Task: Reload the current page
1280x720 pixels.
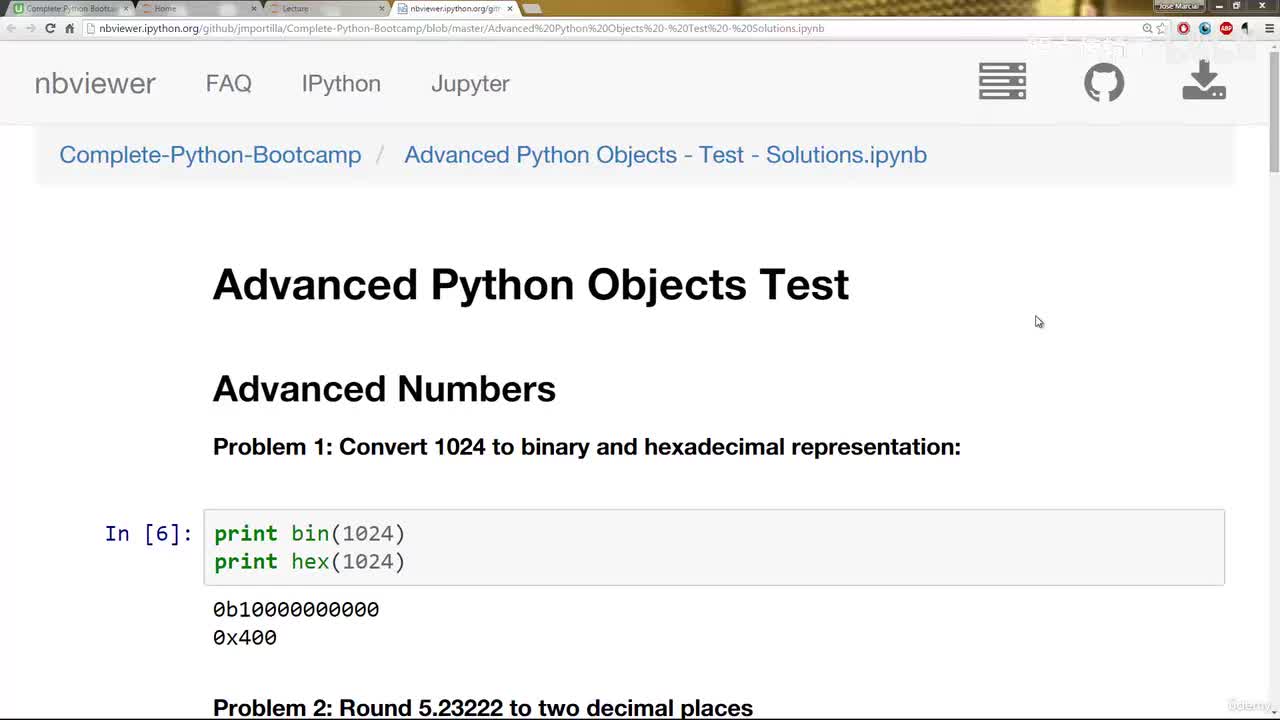Action: tap(50, 28)
